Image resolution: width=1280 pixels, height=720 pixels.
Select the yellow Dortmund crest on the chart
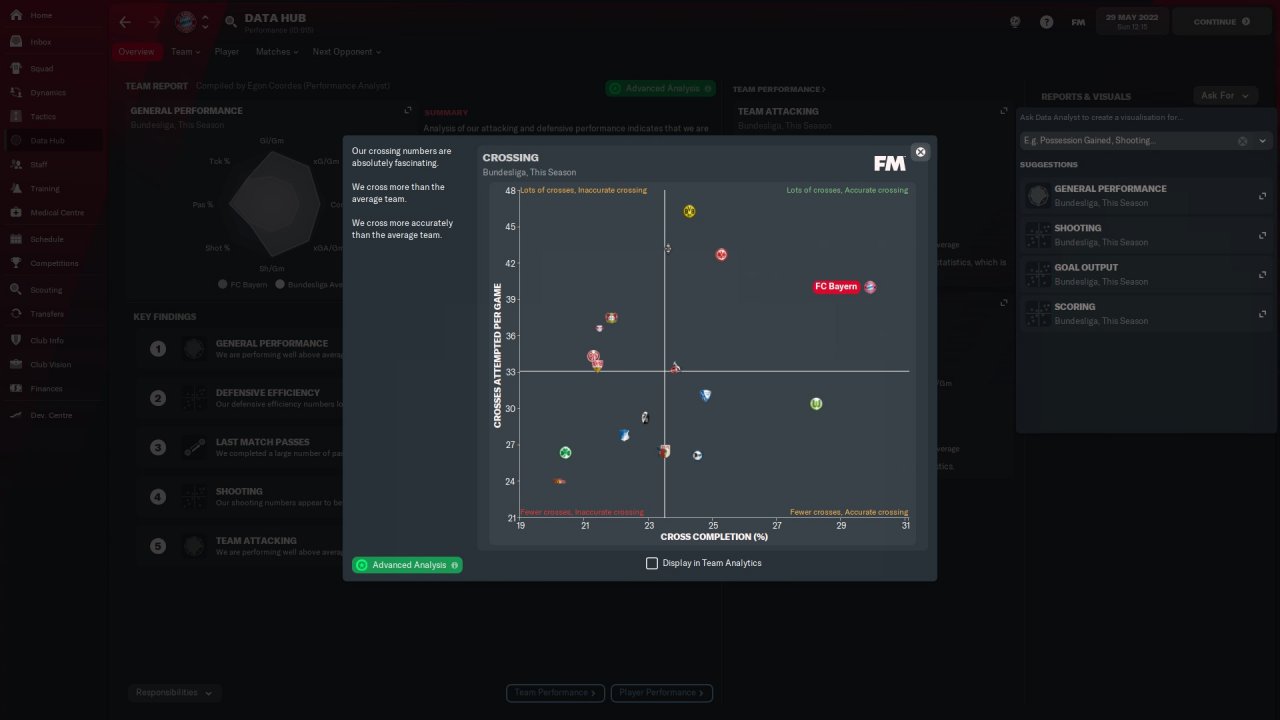click(689, 211)
